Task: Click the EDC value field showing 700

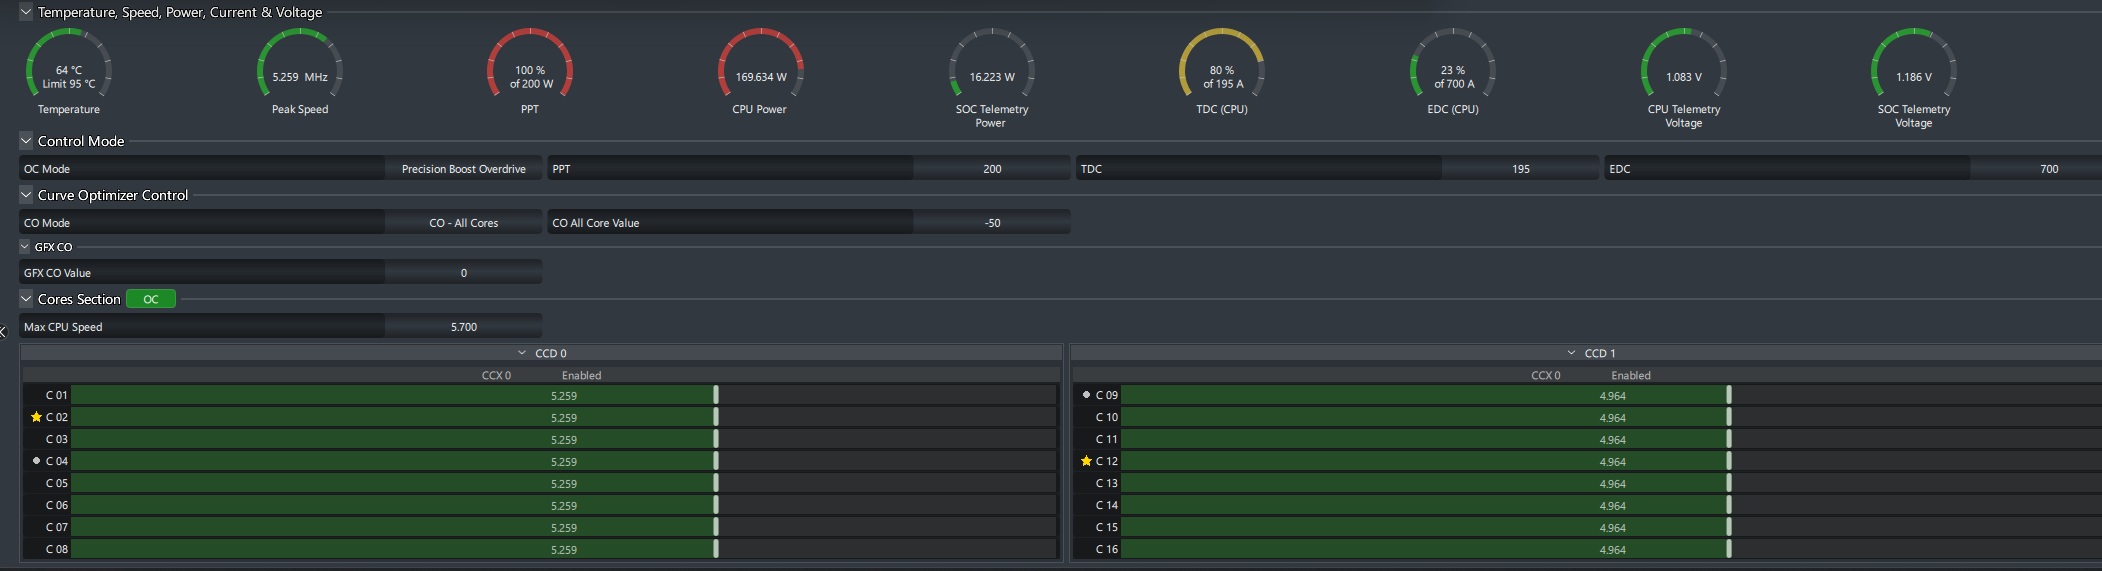Action: pos(2036,169)
